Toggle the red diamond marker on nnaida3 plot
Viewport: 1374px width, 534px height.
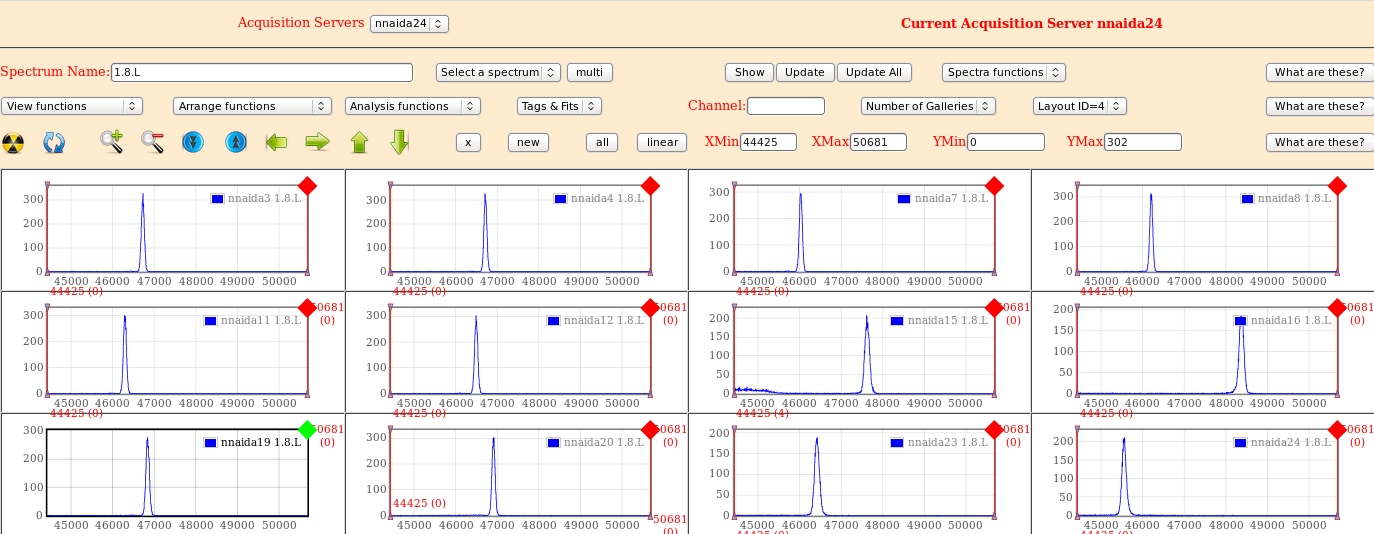coord(307,186)
